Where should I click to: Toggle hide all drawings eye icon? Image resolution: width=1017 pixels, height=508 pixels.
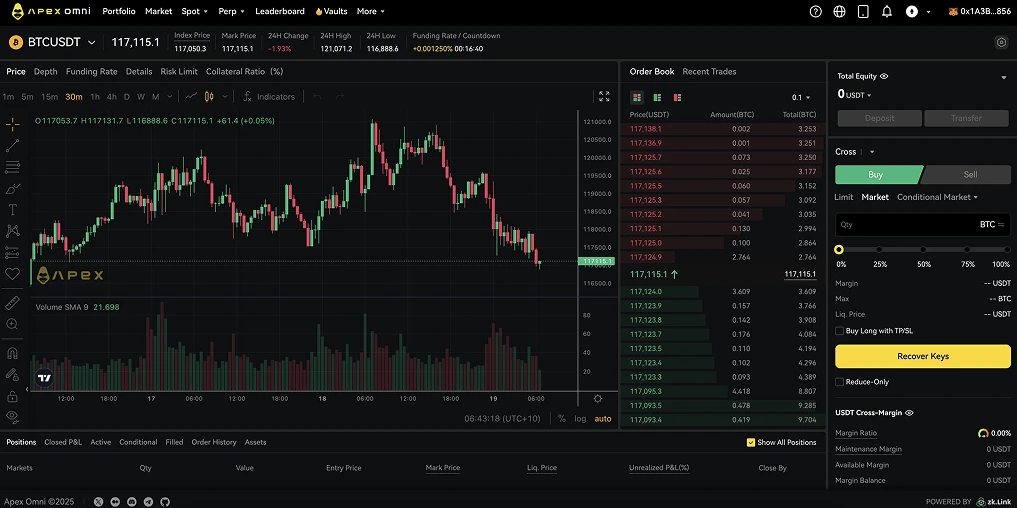(x=12, y=417)
